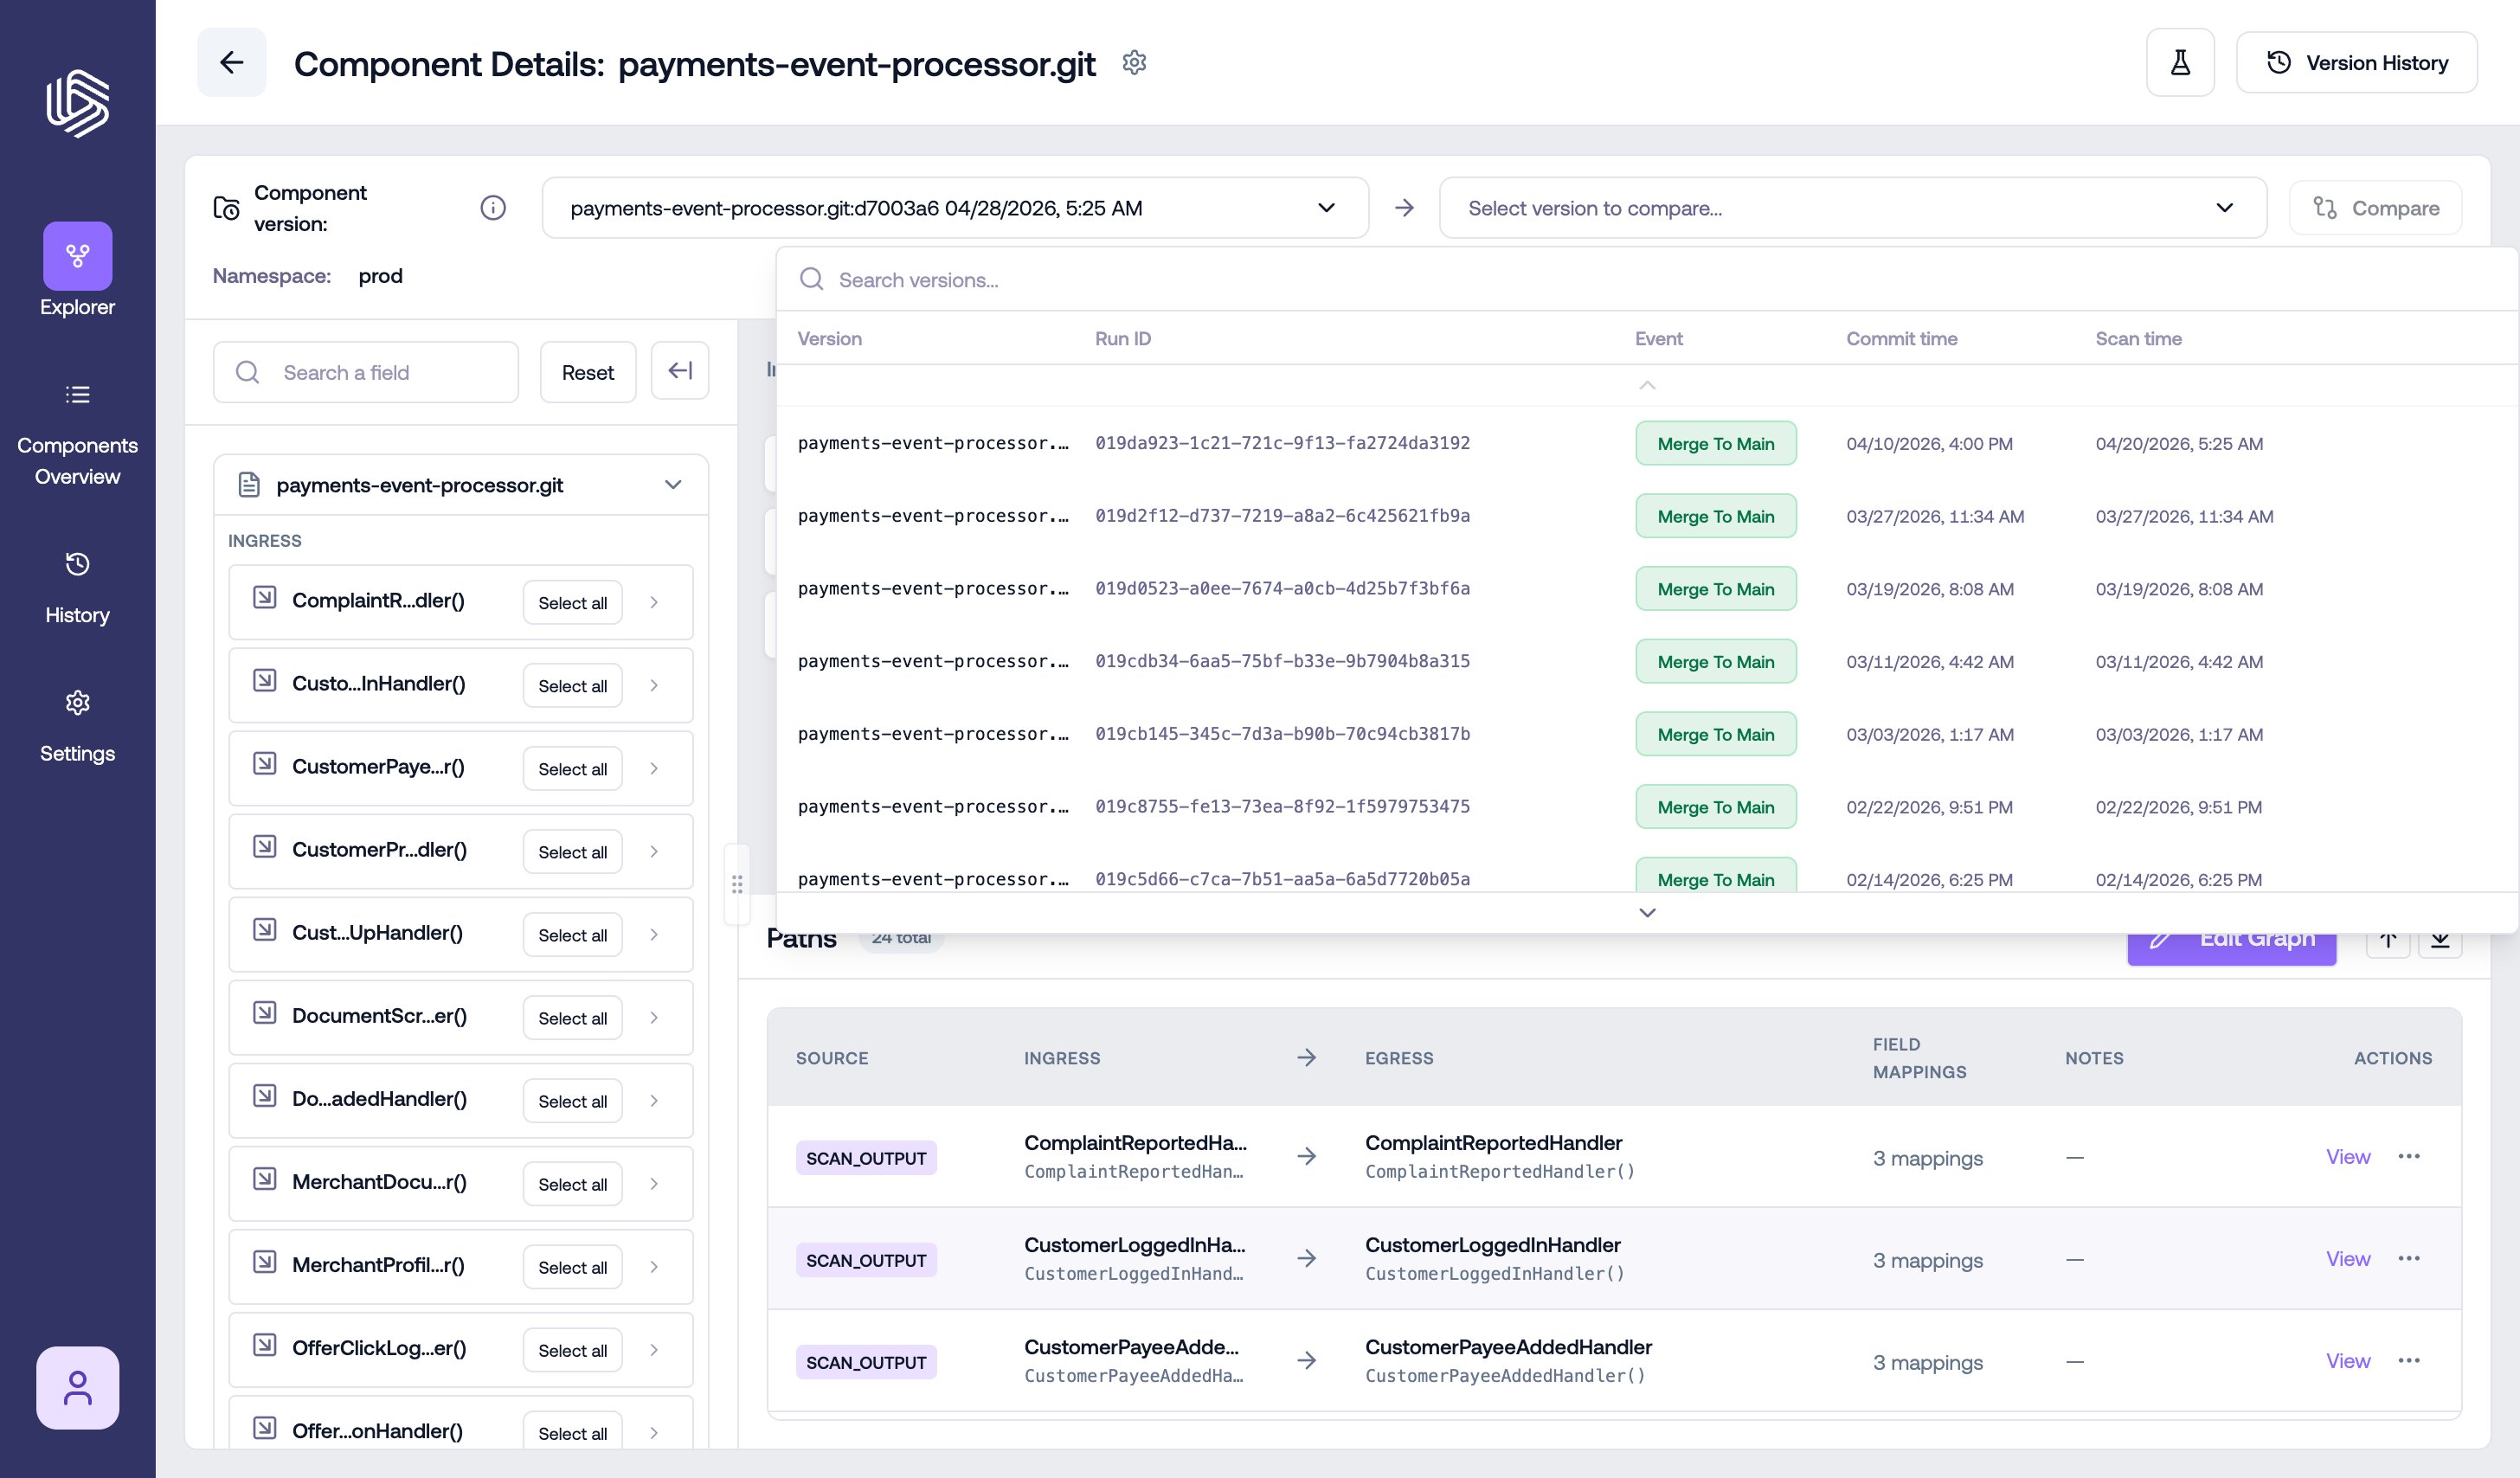Collapse the field panel with arrow icon
This screenshot has height=1478, width=2520.
click(680, 371)
